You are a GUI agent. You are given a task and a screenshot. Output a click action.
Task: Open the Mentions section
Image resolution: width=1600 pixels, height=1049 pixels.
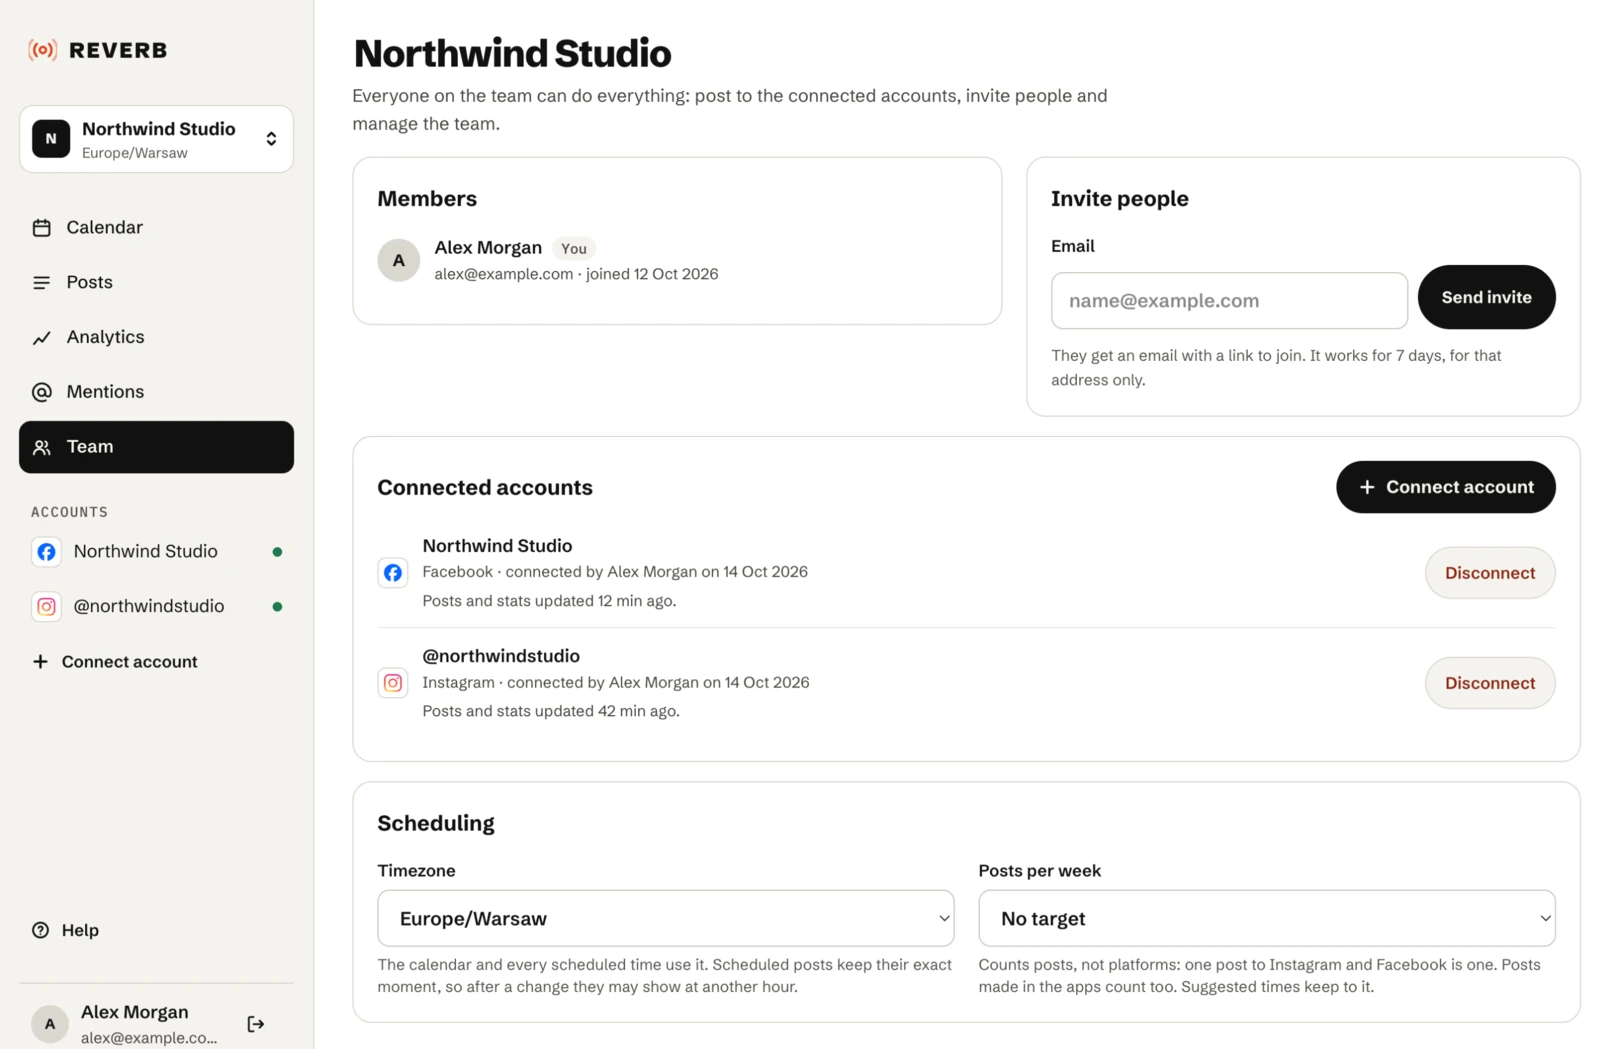156,392
